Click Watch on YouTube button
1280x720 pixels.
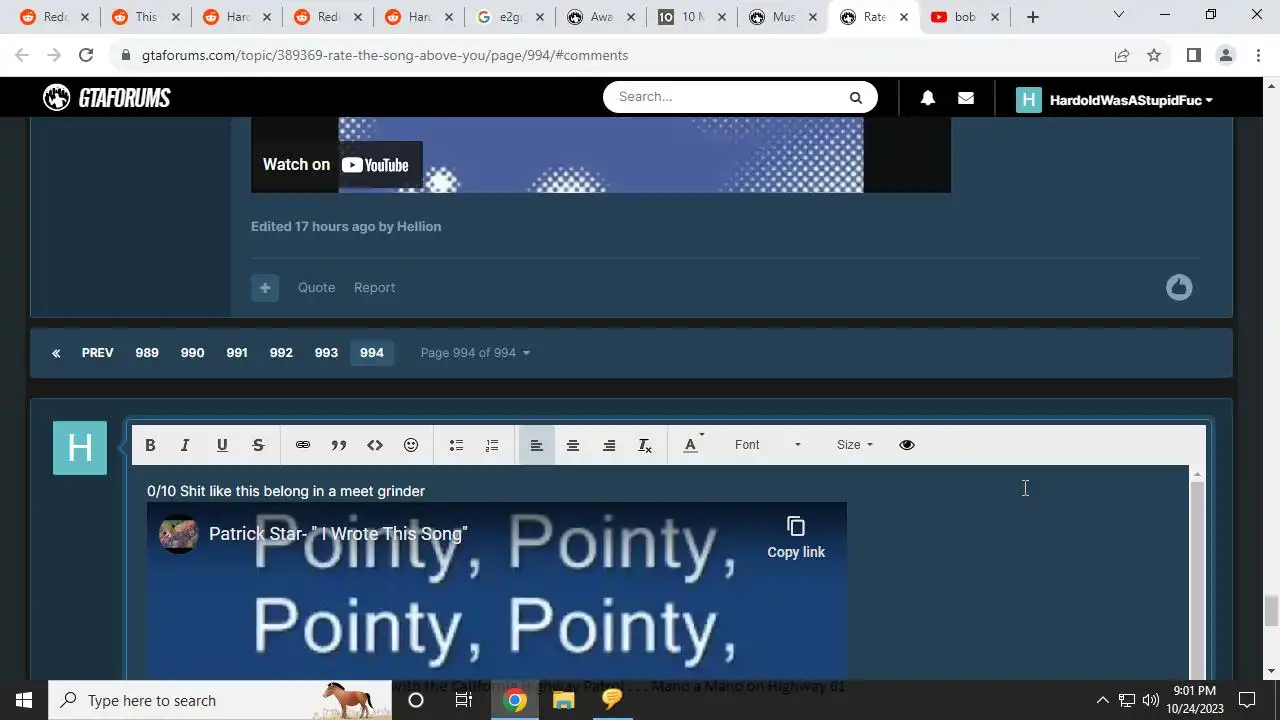pos(336,165)
